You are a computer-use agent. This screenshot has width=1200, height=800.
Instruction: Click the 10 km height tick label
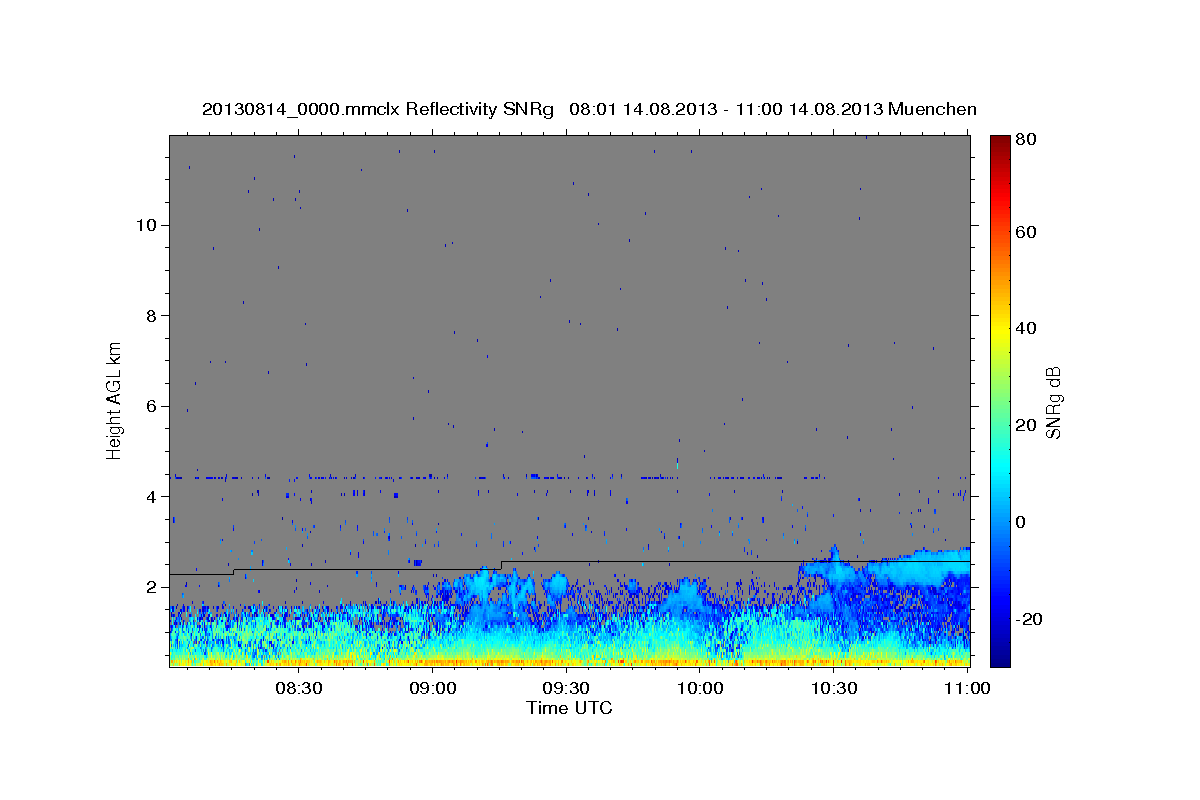[x=145, y=225]
